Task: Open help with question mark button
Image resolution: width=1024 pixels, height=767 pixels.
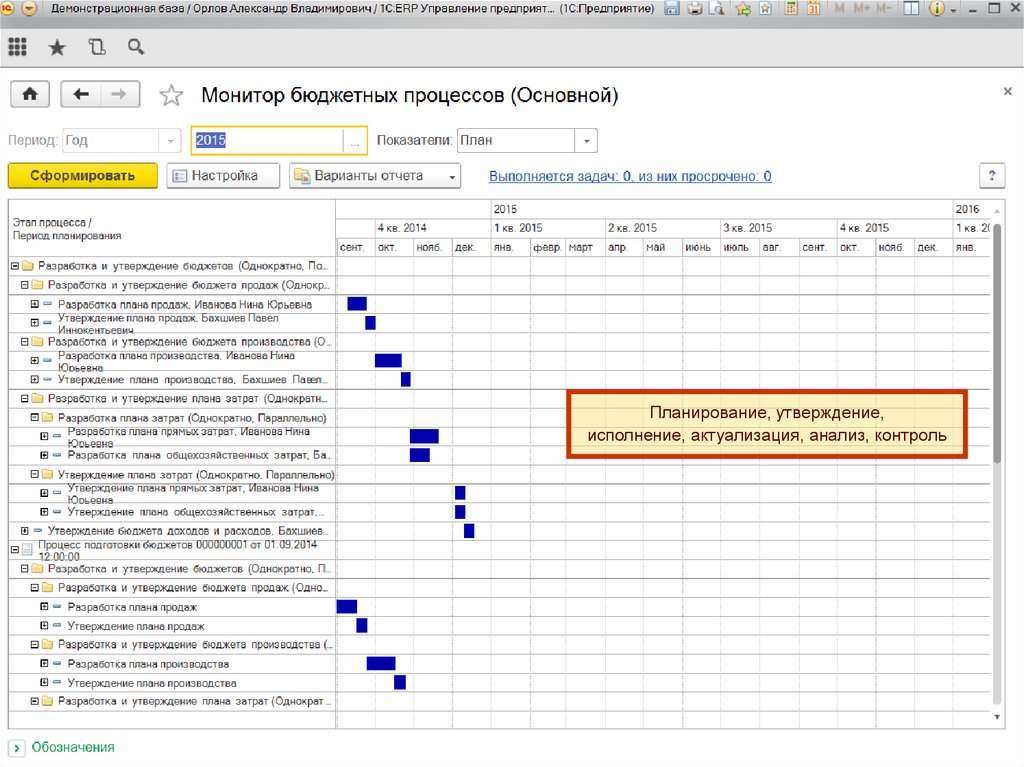Action: click(x=991, y=176)
